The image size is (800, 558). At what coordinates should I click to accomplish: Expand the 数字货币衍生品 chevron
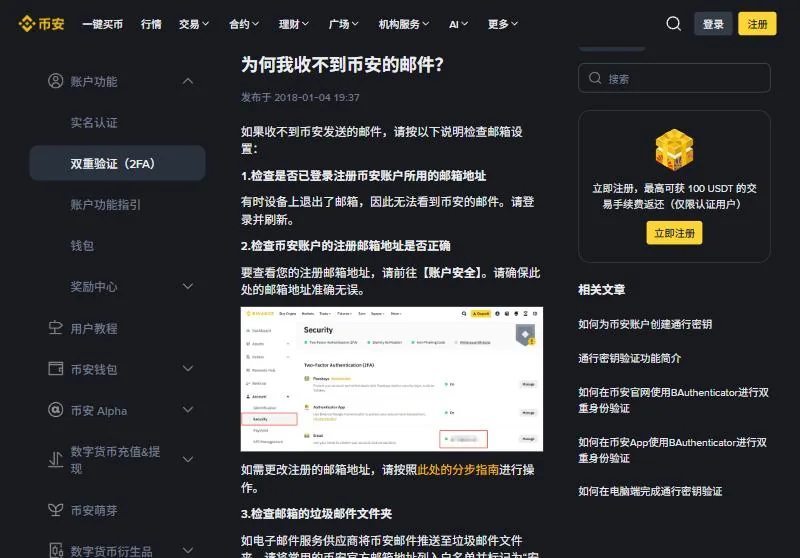pos(188,550)
